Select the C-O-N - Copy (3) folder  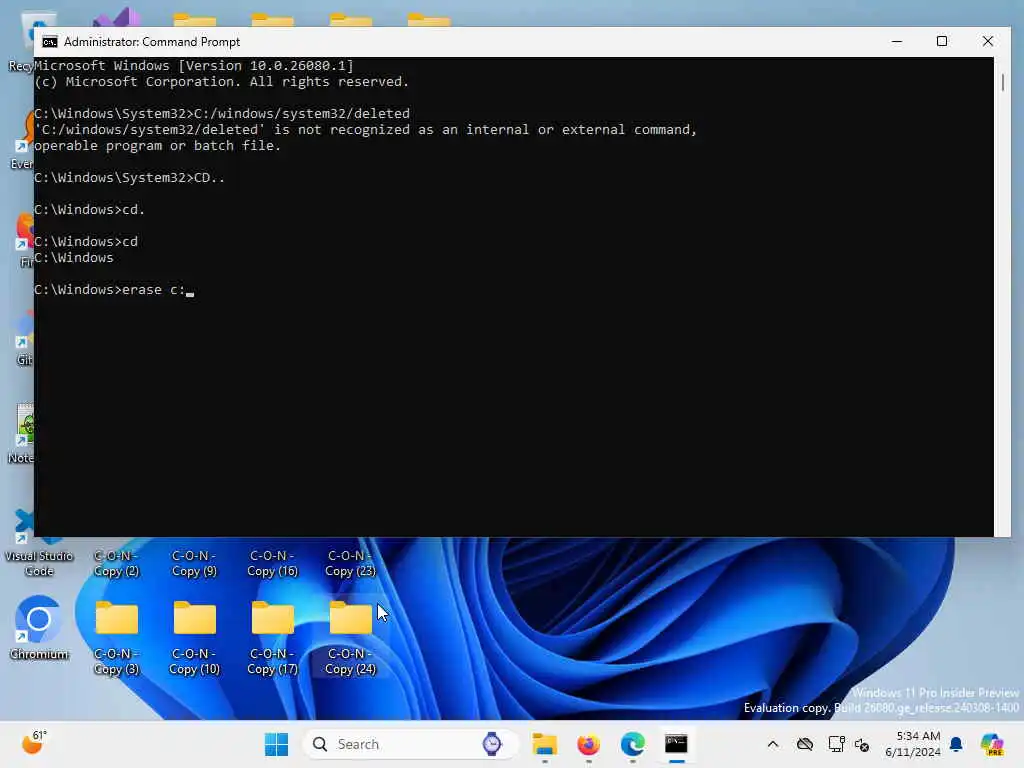coord(116,637)
